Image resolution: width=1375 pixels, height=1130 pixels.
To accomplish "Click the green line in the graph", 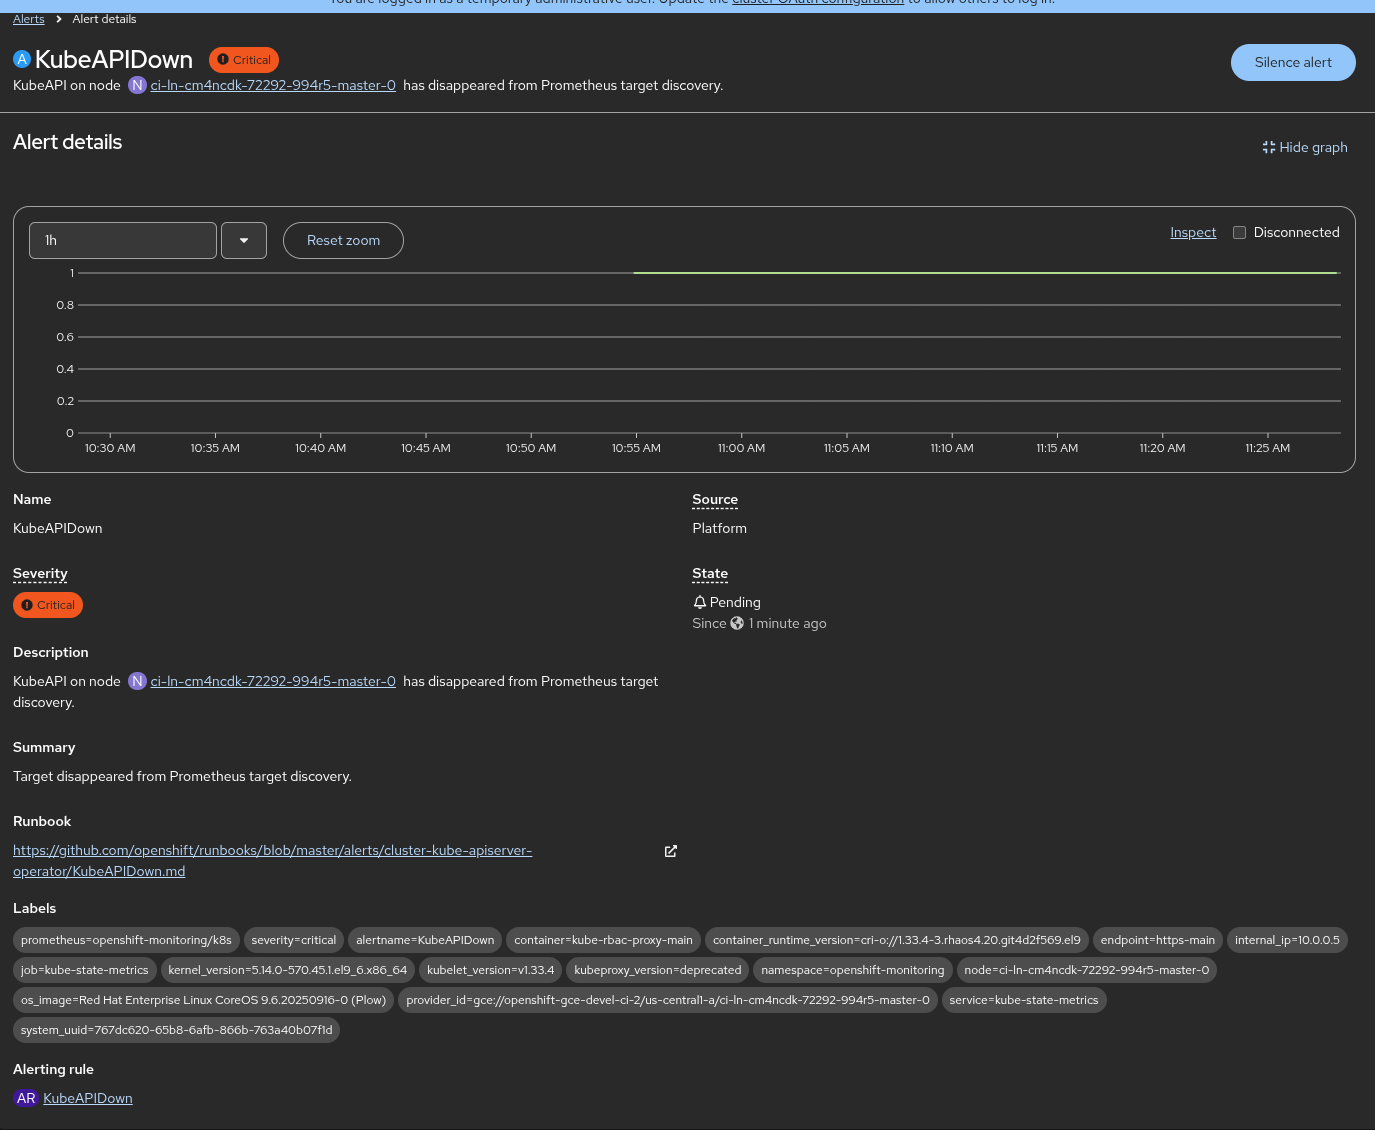I will [x=985, y=272].
